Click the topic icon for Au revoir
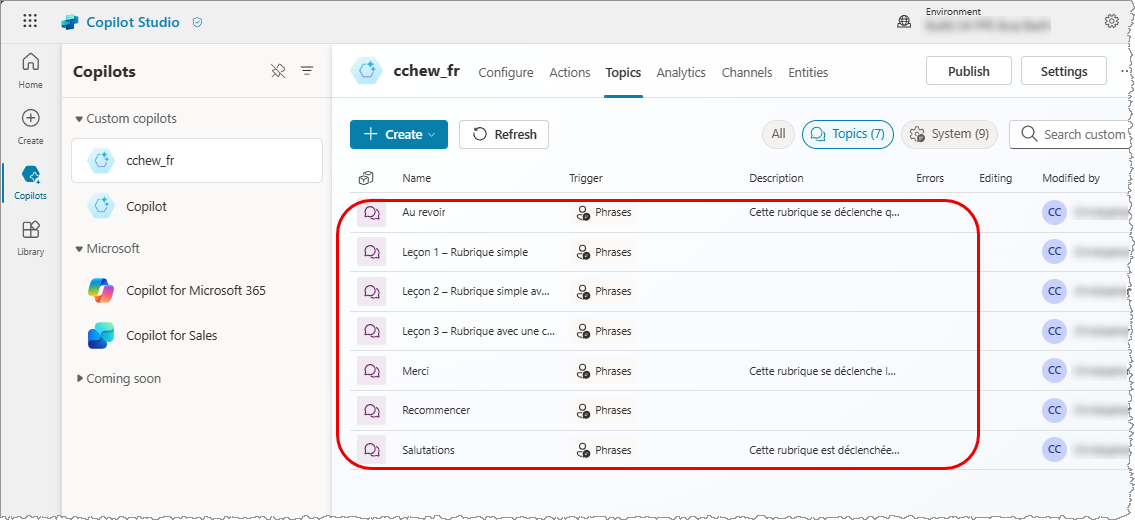This screenshot has height=520, width=1135. point(372,213)
